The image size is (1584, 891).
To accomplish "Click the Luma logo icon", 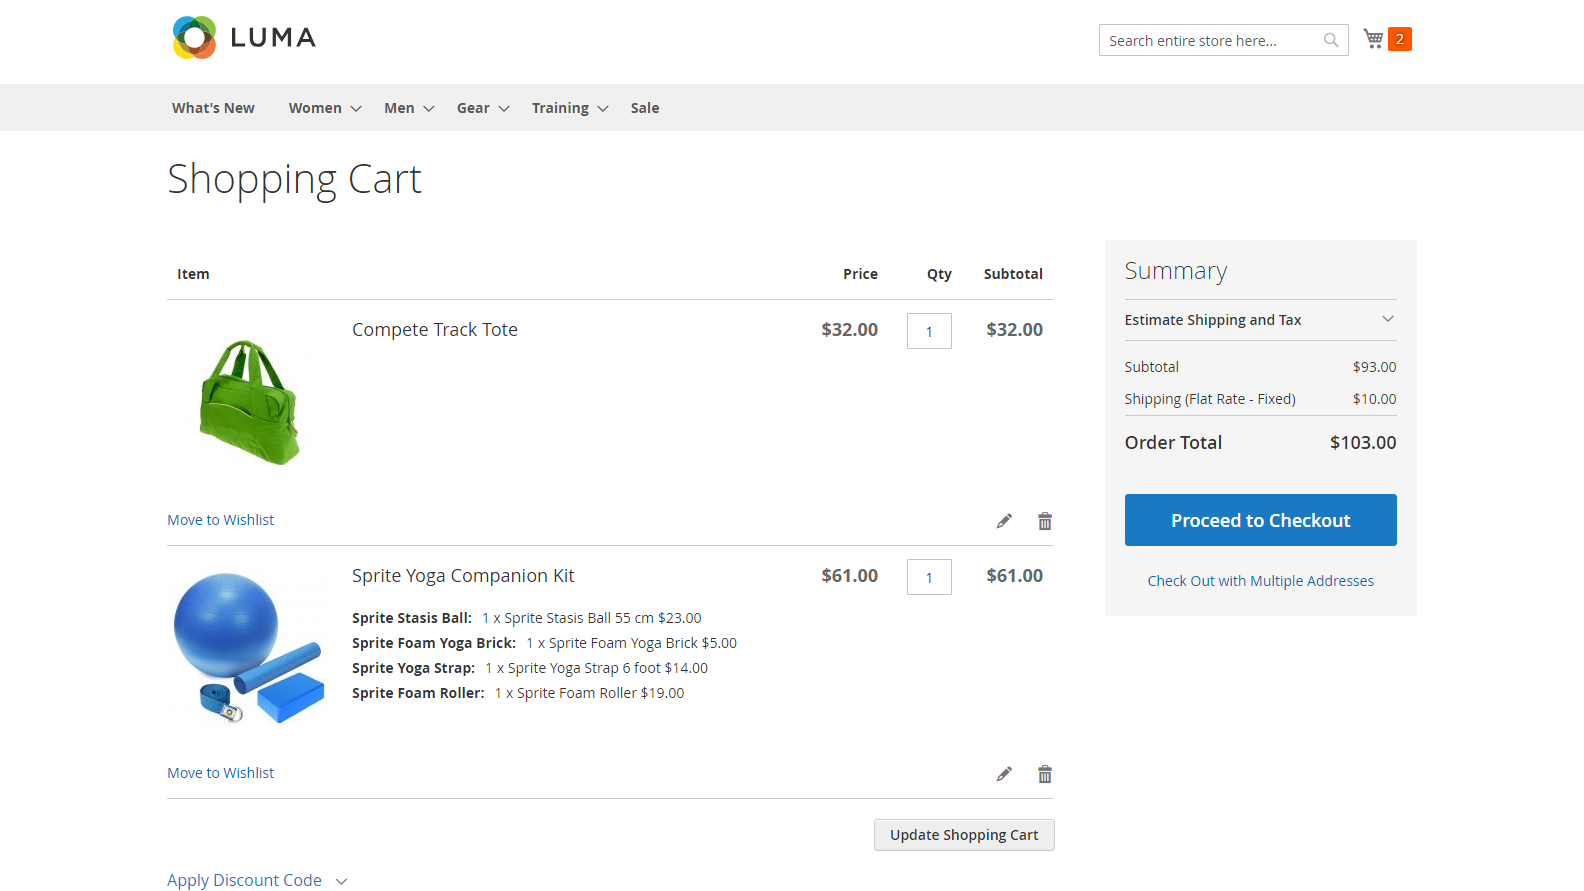I will (194, 38).
